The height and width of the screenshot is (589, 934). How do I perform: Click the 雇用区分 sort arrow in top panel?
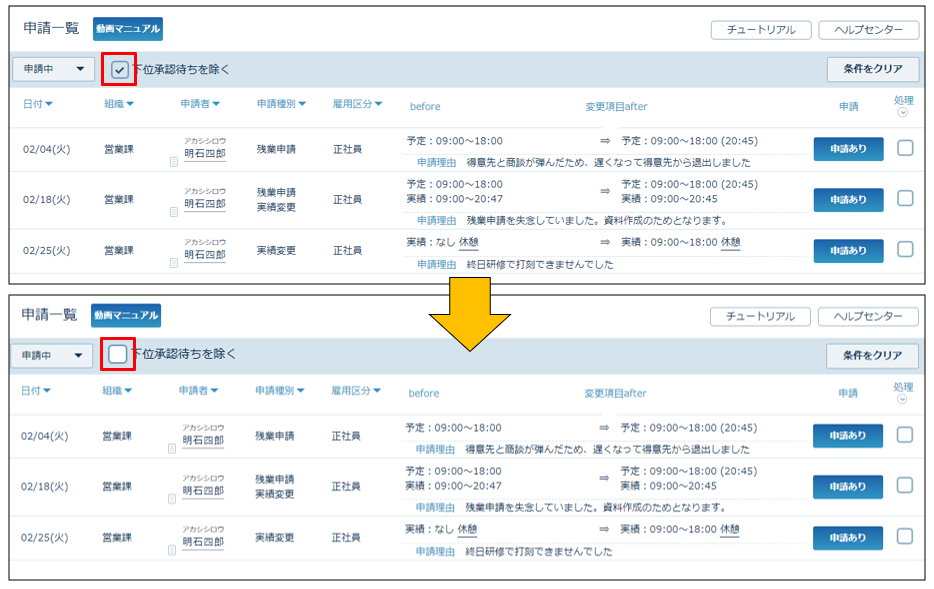tap(378, 104)
